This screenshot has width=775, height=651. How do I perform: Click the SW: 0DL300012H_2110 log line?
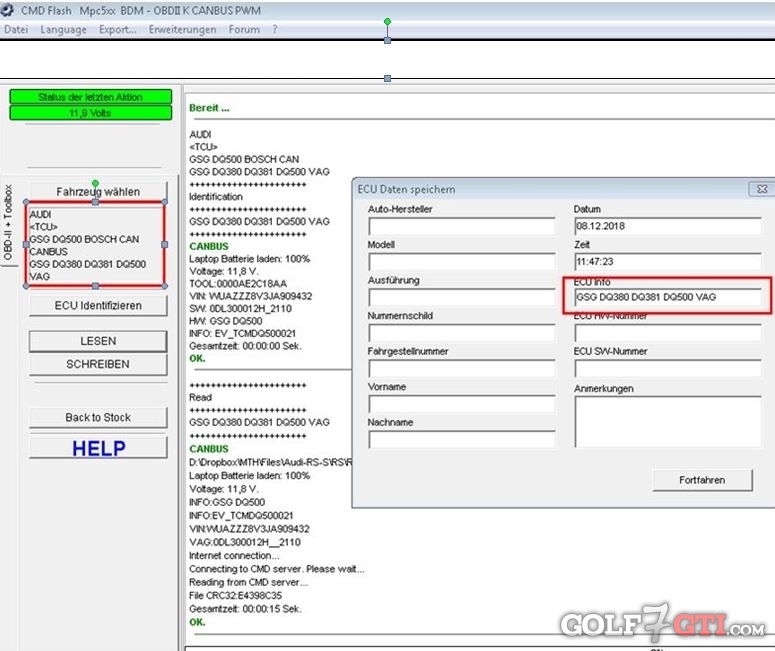tap(240, 308)
